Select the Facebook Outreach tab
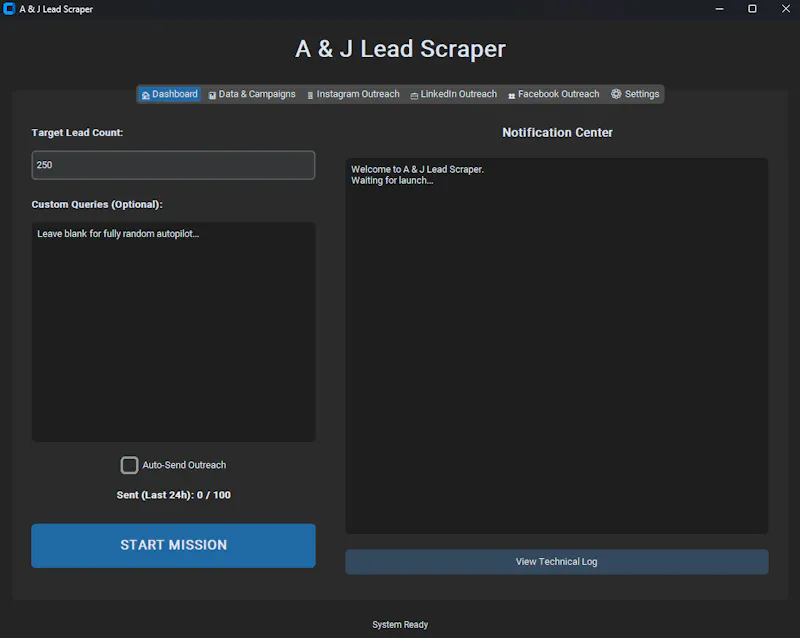 tap(554, 94)
